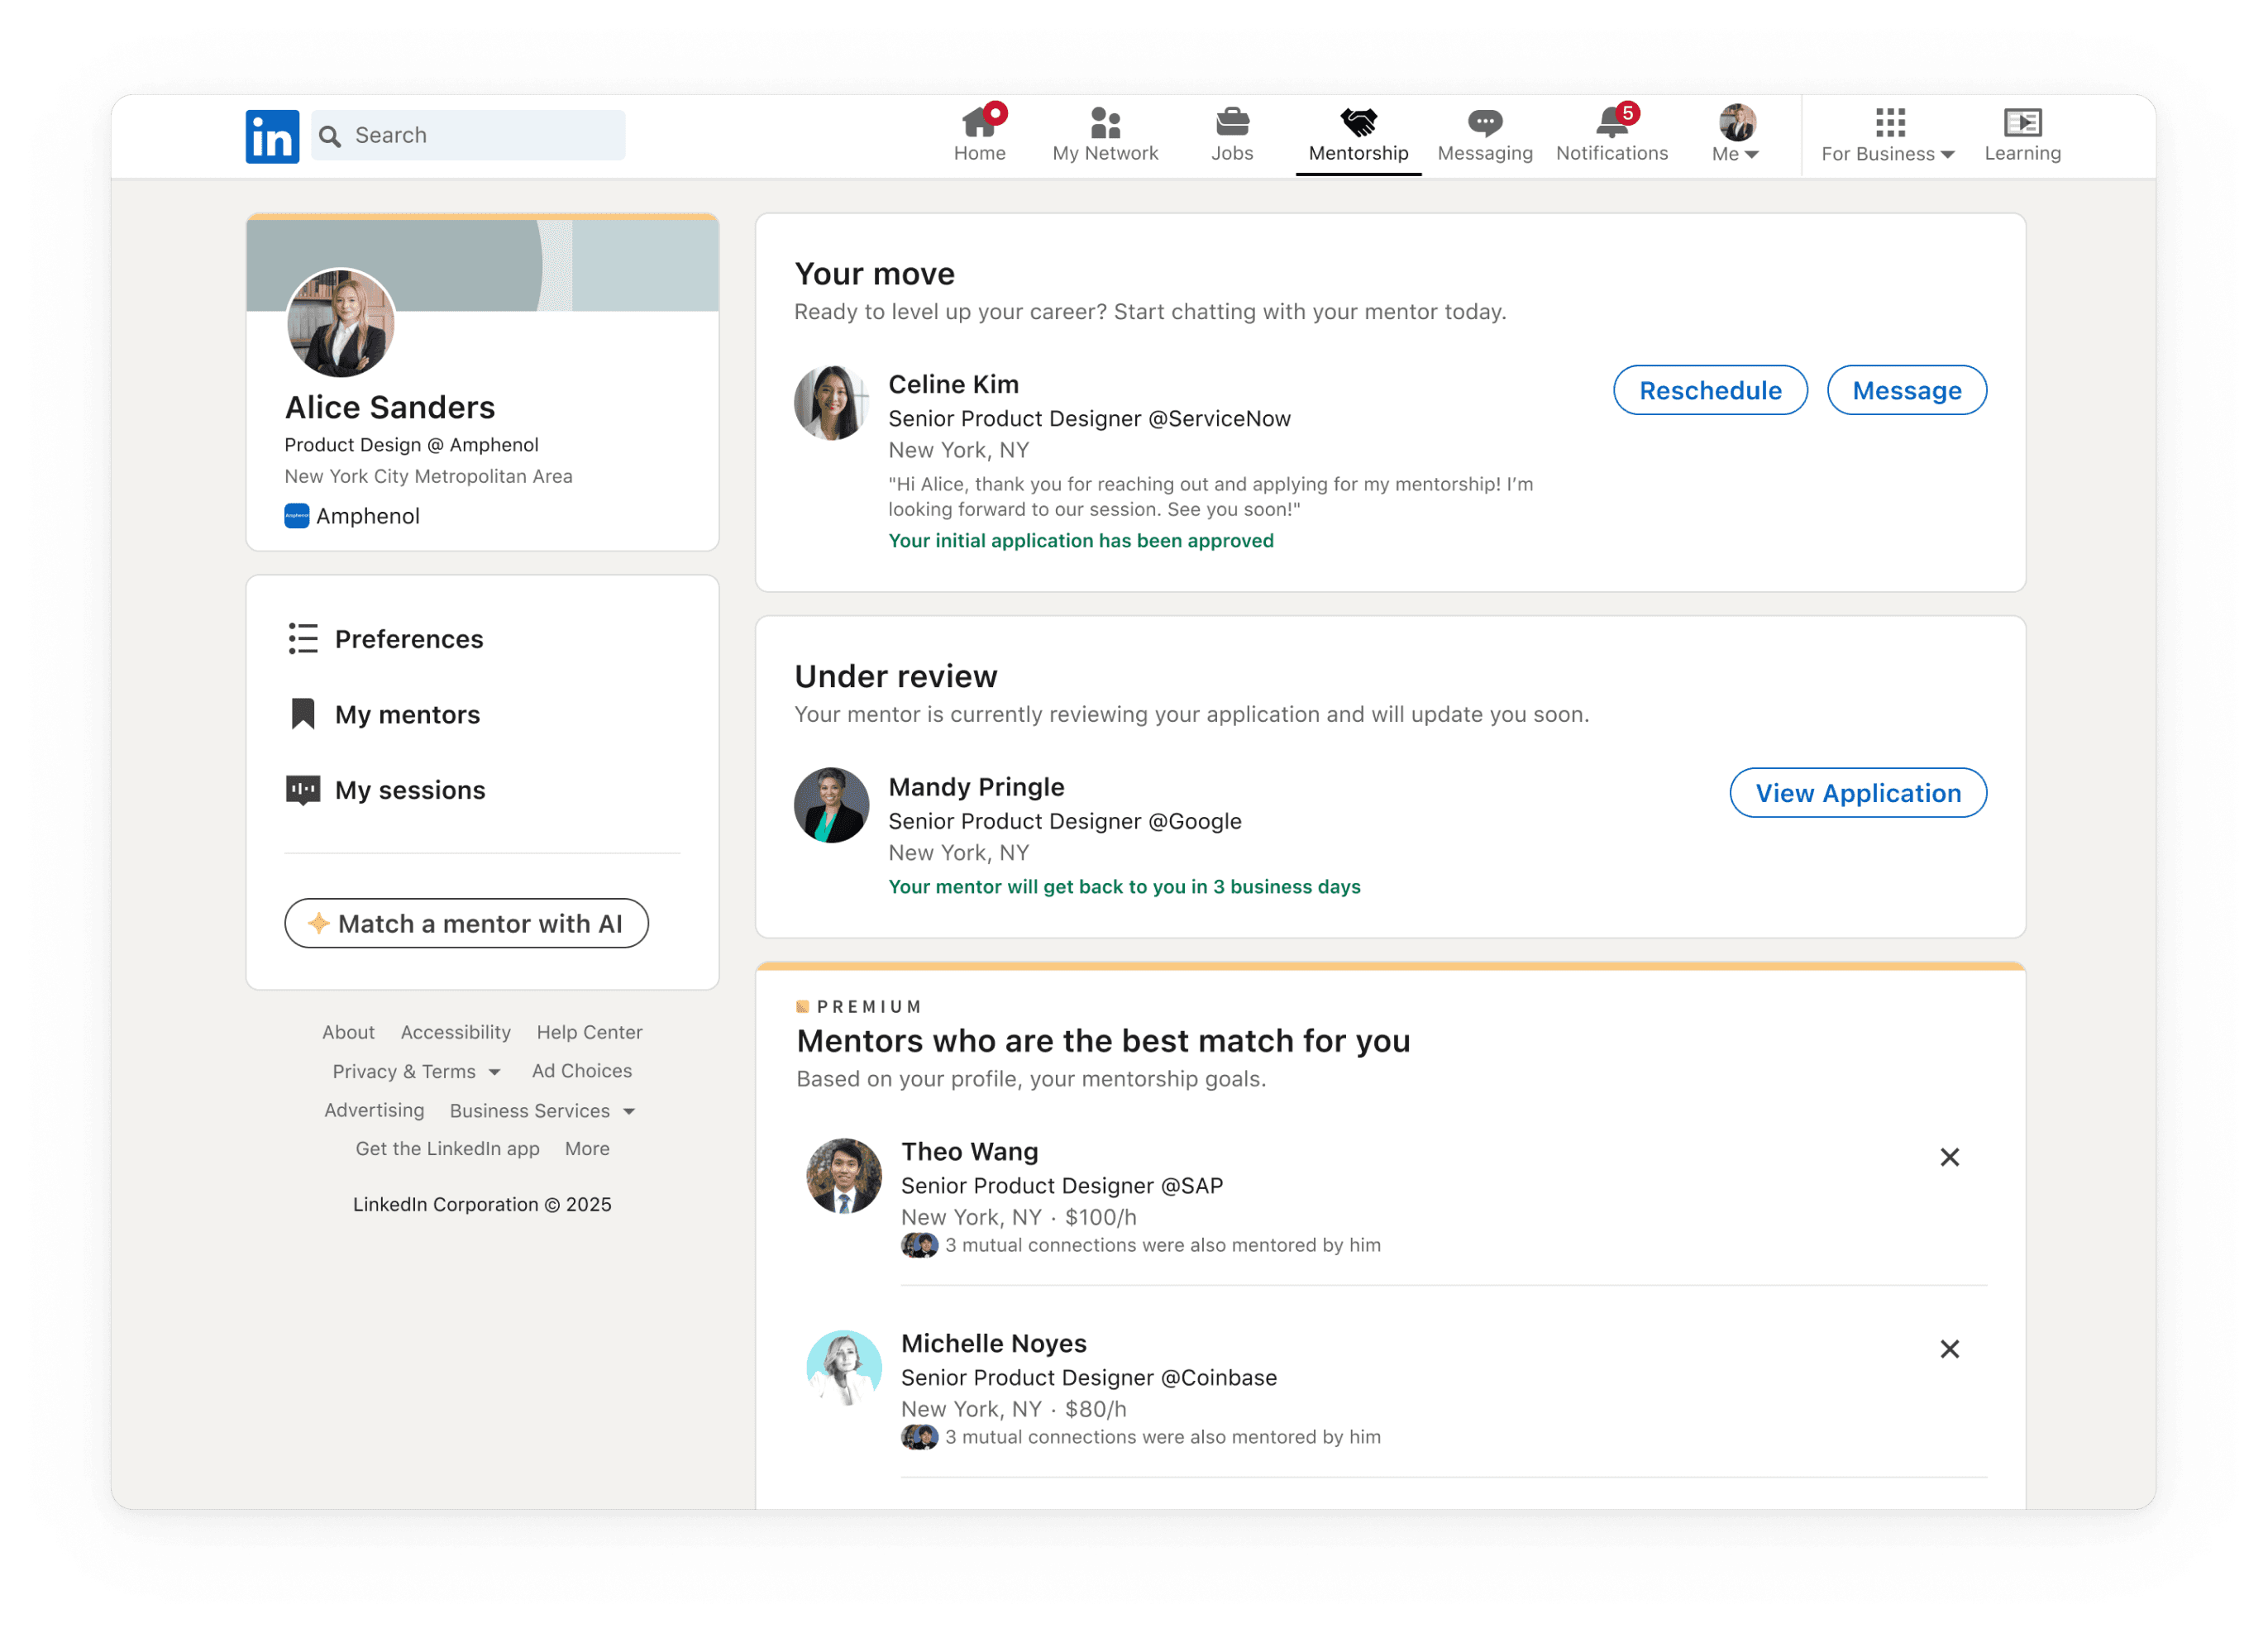This screenshot has width=2268, height=1638.
Task: Open the Messaging speech bubble icon
Action: point(1485,123)
